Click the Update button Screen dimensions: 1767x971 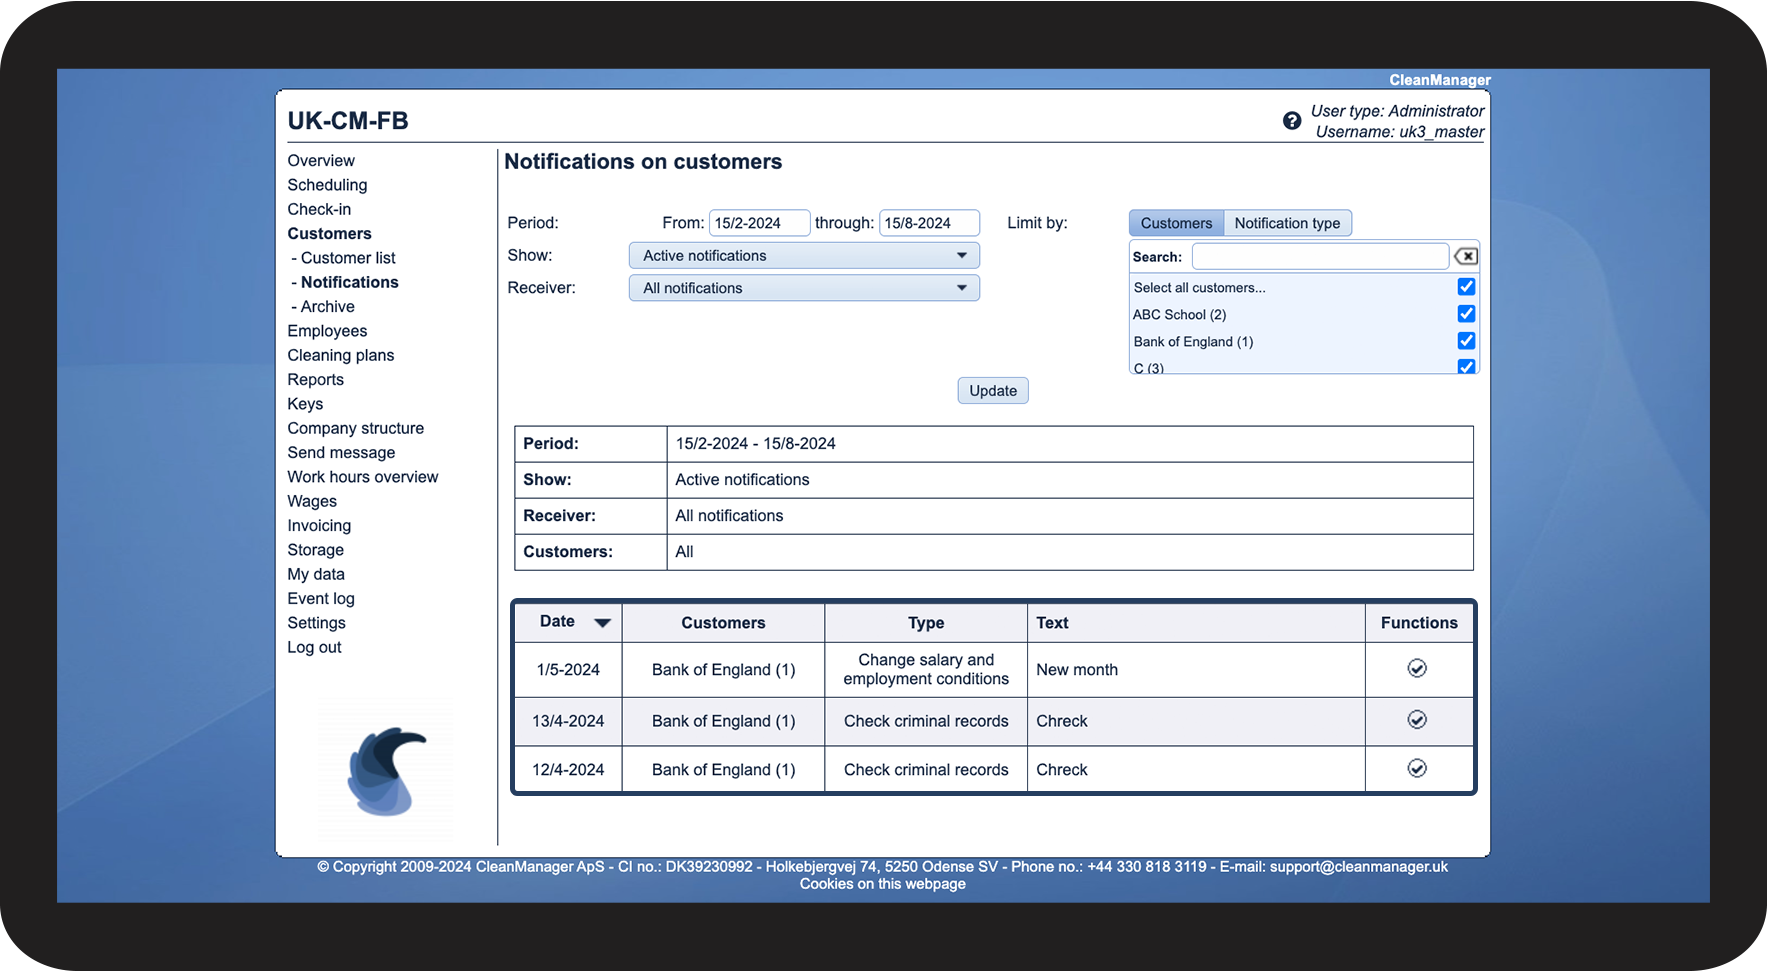[993, 391]
